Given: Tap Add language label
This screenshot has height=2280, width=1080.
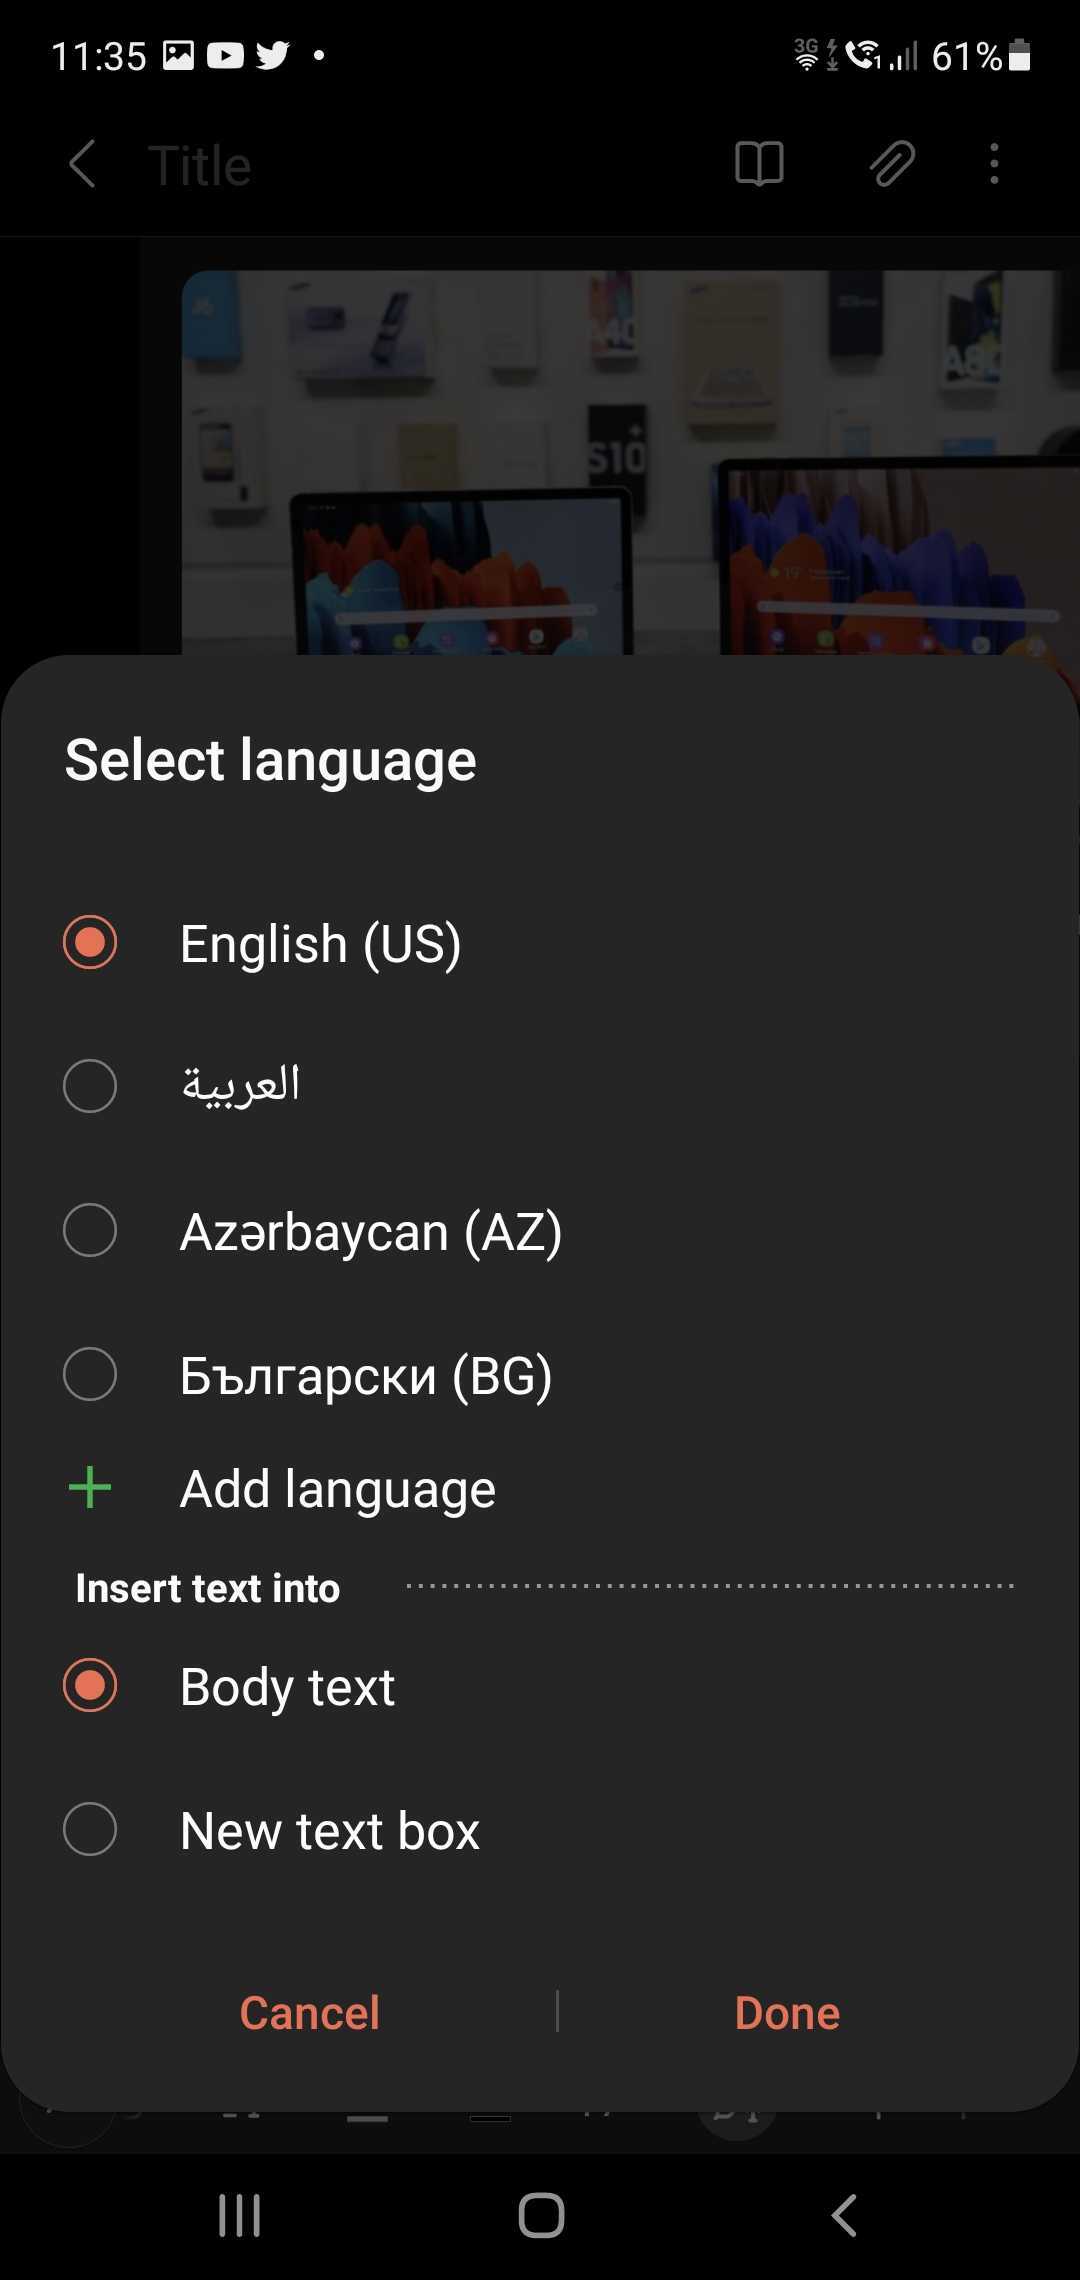Looking at the screenshot, I should tap(338, 1489).
